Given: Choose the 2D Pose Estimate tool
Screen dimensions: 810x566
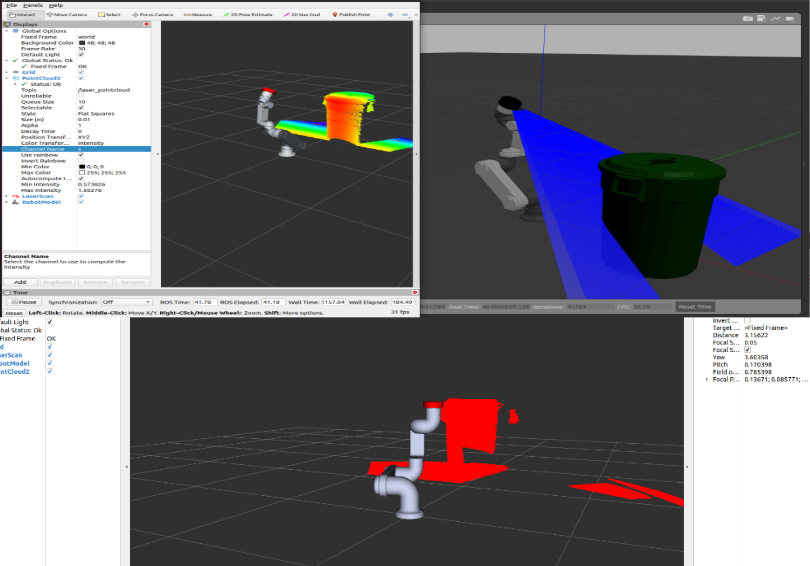Looking at the screenshot, I should [x=247, y=14].
